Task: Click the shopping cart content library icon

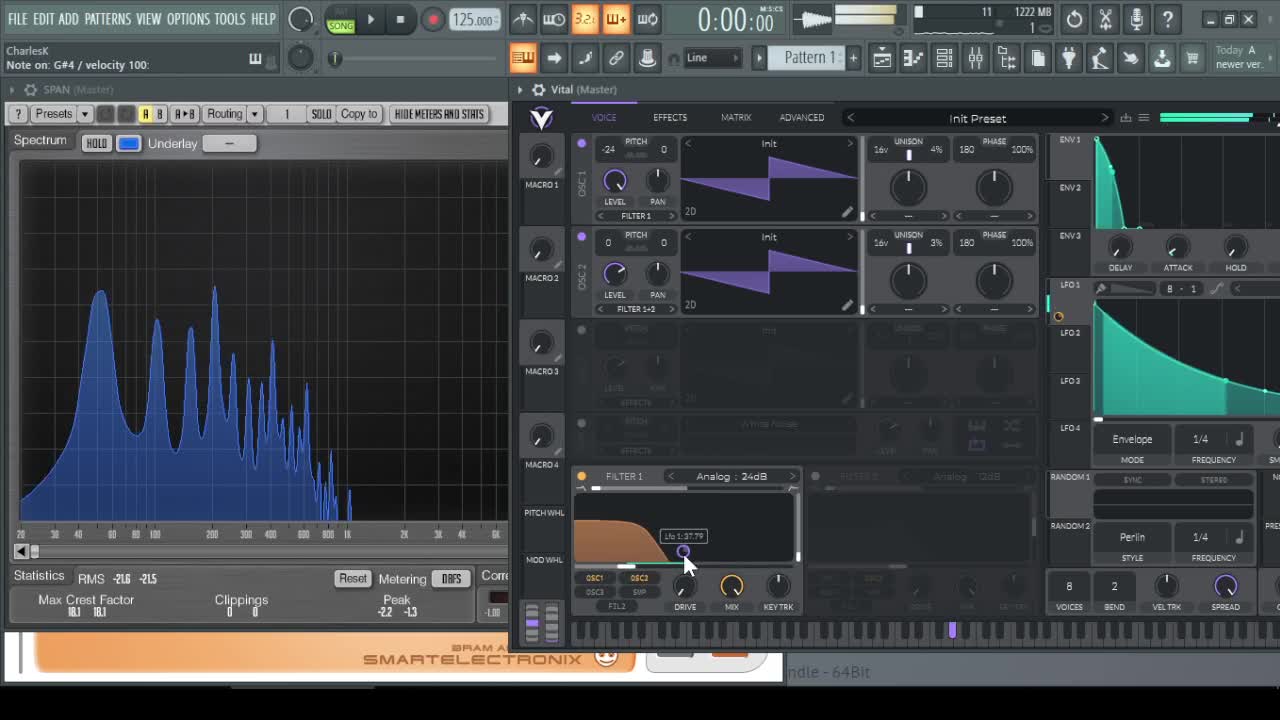Action: click(1193, 58)
